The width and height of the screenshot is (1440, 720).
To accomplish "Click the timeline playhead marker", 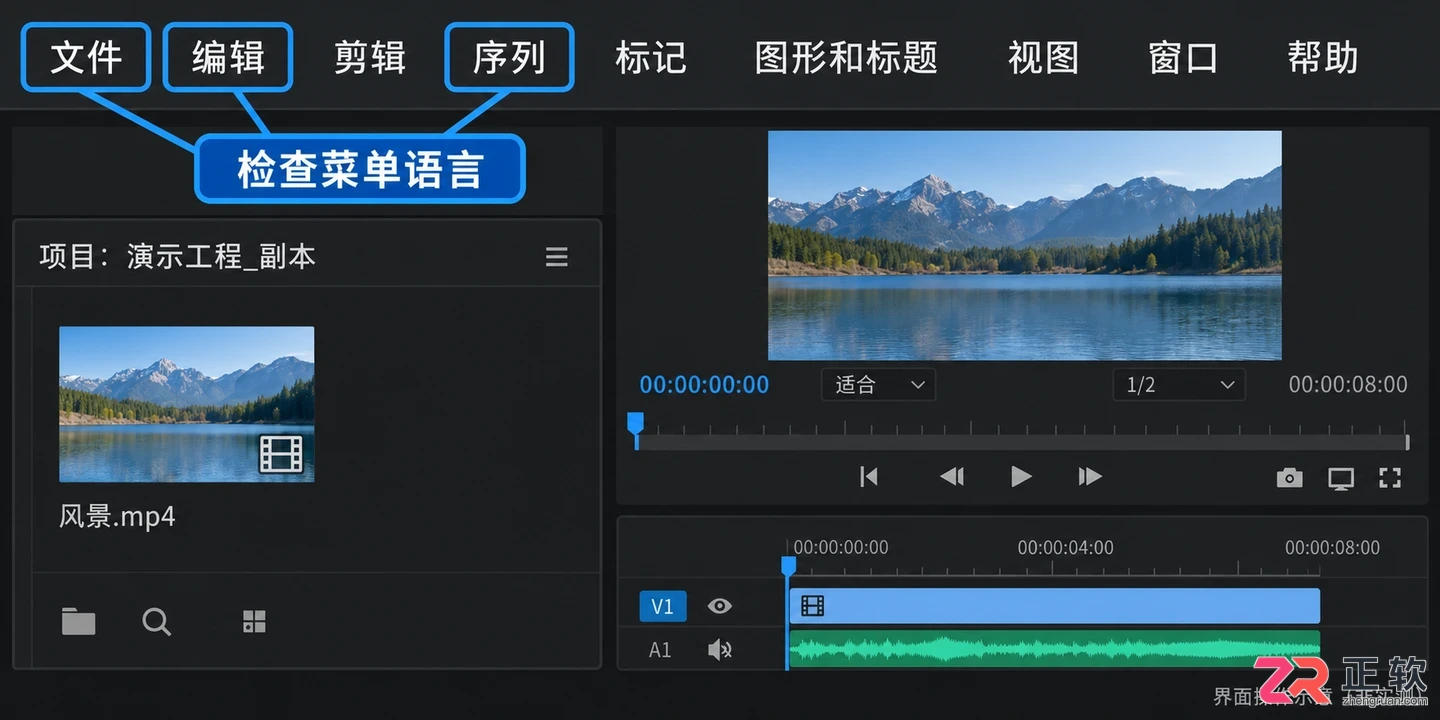I will tap(788, 567).
